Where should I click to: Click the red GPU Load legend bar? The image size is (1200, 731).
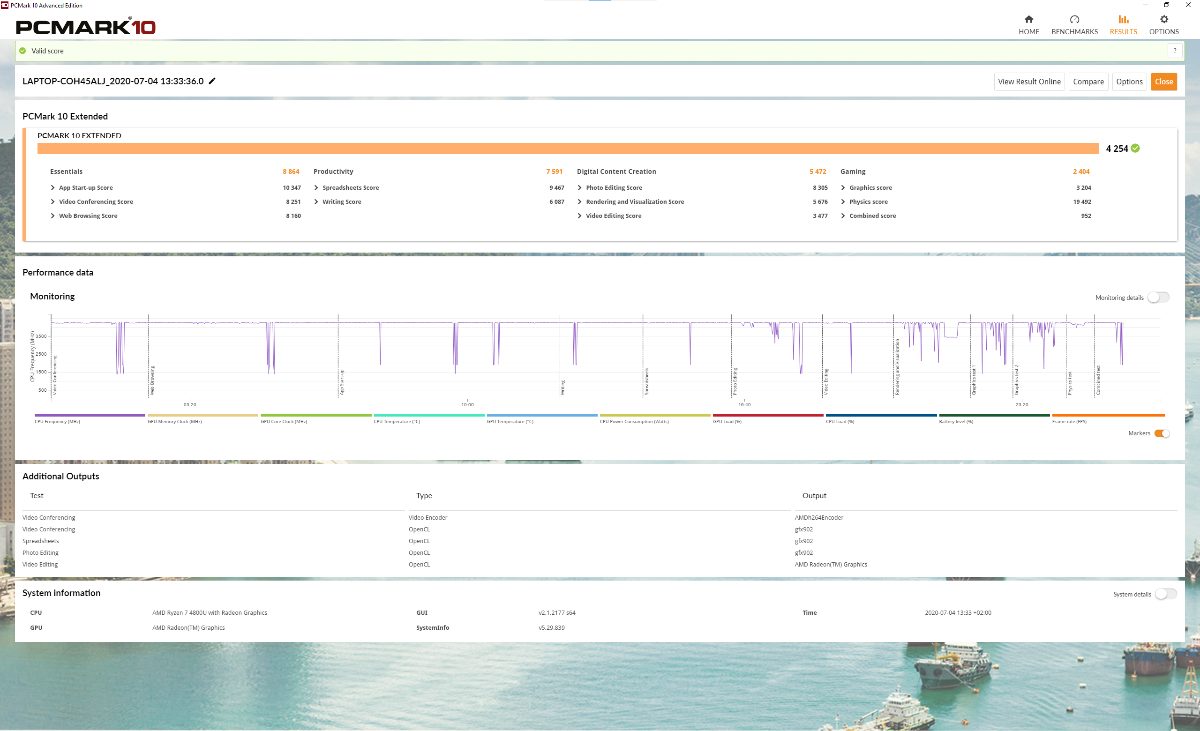[x=768, y=415]
